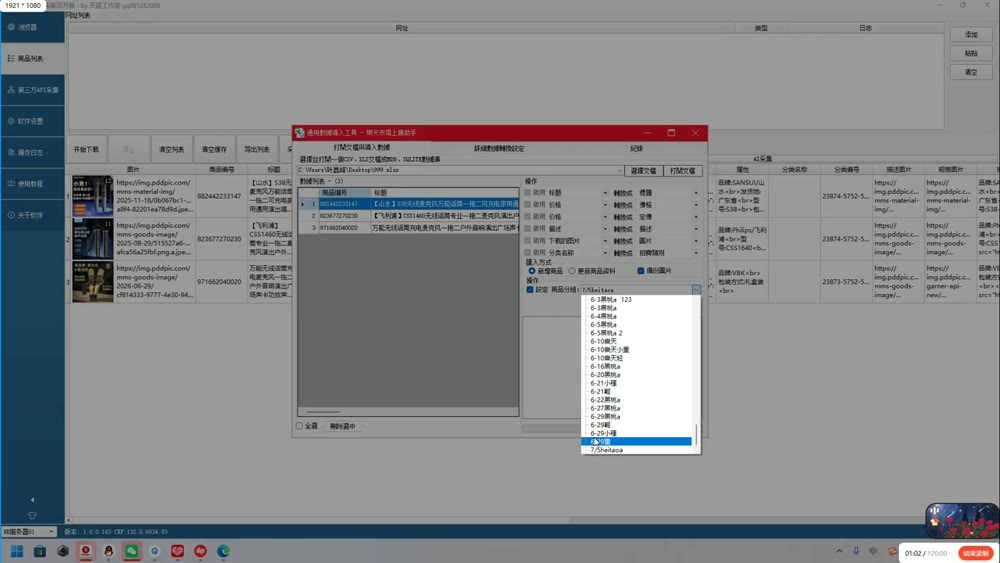1000x563 pixels.
Task: Expand the file path combo box
Action: tap(619, 171)
